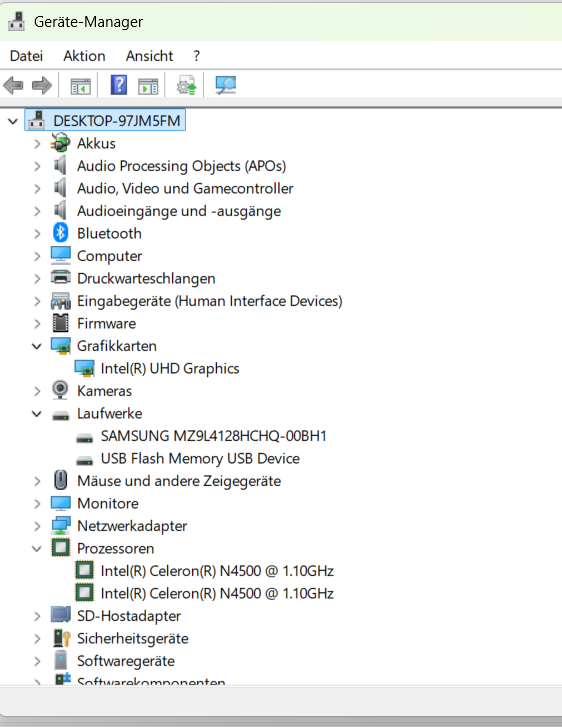Click the Kameras webcam icon
This screenshot has height=727, width=562.
(x=60, y=390)
